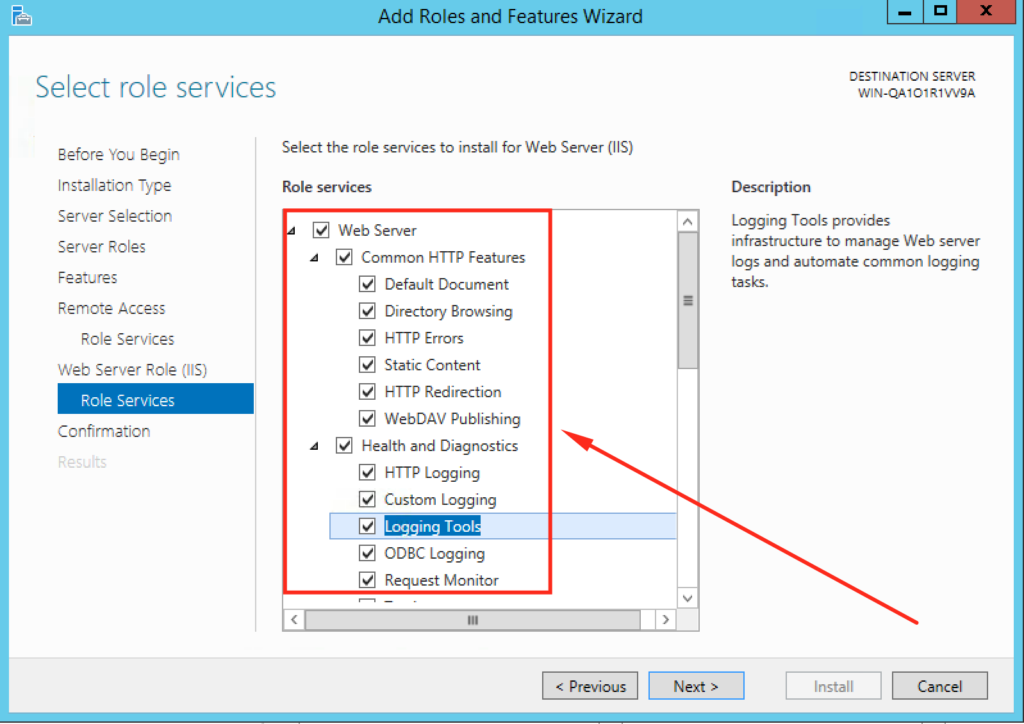Uncheck ODBC Logging checkbox
The image size is (1024, 724).
(368, 553)
